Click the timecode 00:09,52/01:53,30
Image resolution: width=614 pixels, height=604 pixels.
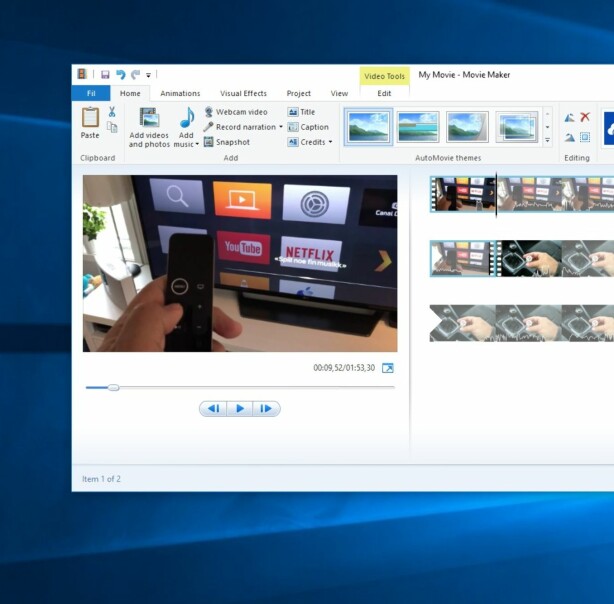(x=344, y=368)
